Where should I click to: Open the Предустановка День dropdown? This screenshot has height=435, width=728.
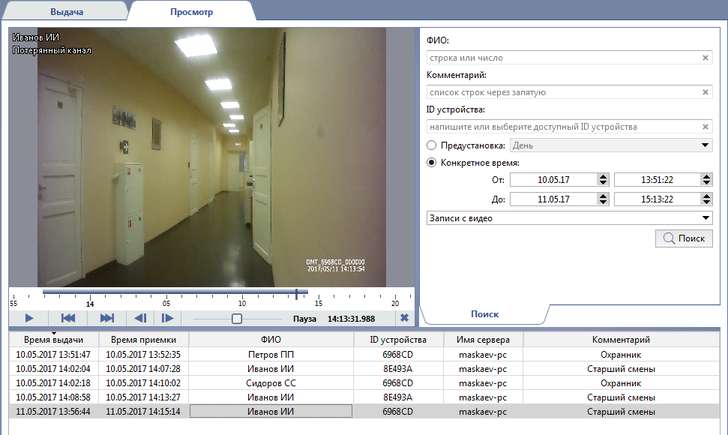click(705, 145)
